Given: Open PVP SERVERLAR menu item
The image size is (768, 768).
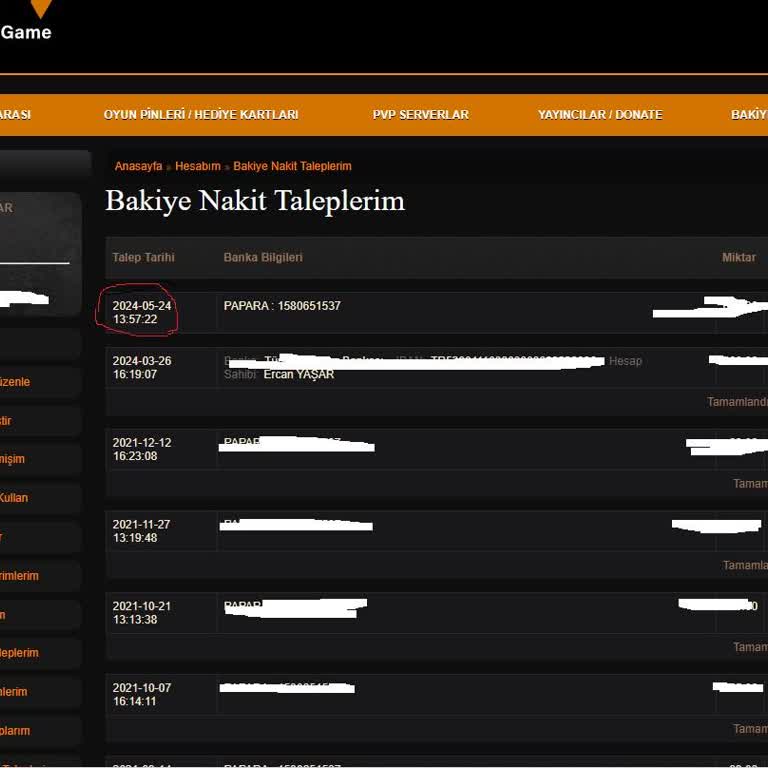Looking at the screenshot, I should [421, 115].
